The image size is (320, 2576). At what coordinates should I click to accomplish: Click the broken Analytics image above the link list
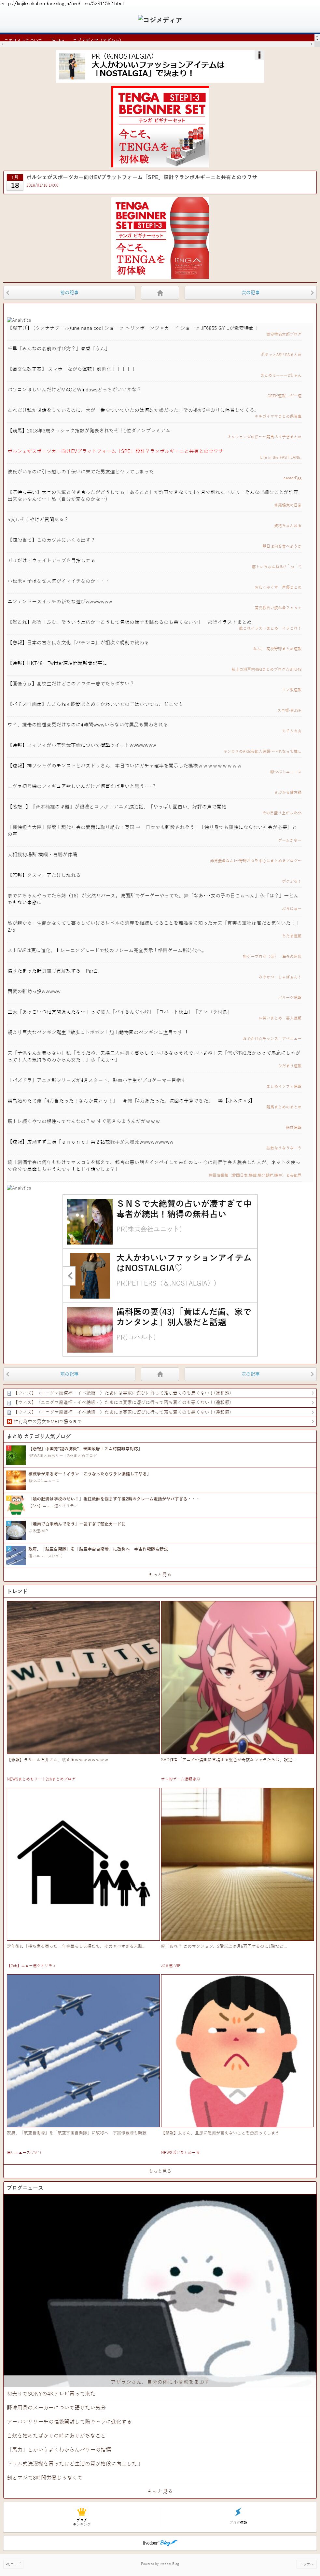[x=19, y=320]
